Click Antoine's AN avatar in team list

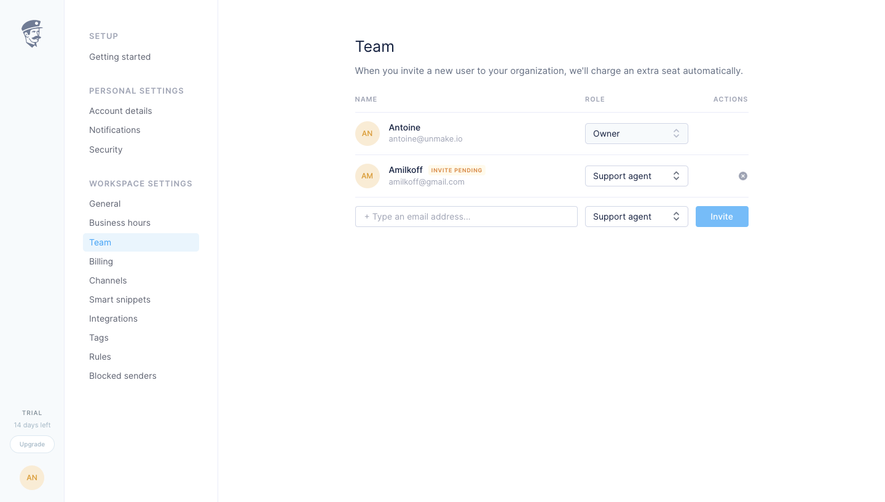click(367, 134)
